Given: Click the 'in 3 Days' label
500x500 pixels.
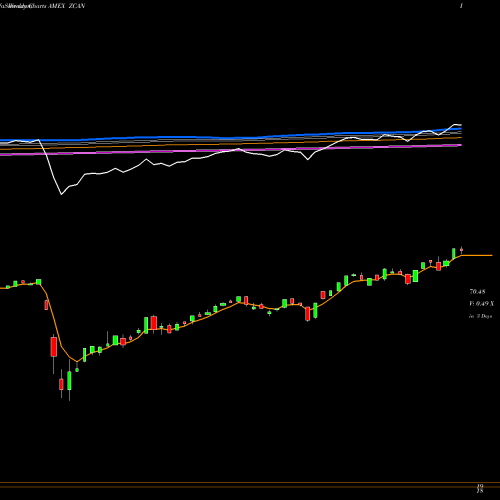Looking at the screenshot, I should (480, 316).
